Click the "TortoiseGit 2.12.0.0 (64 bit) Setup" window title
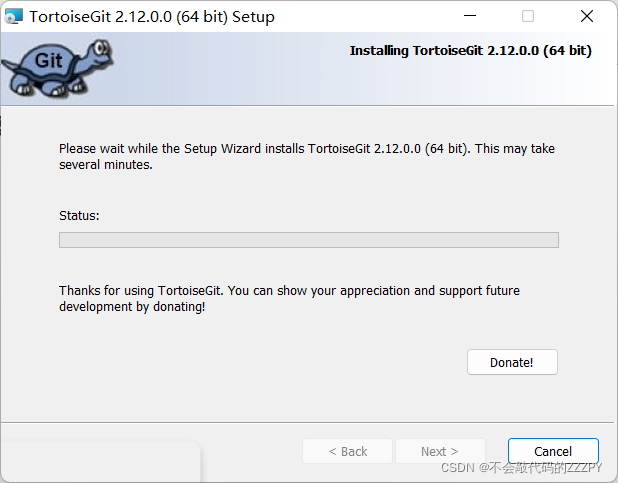Viewport: 618px width, 483px height. pos(152,17)
